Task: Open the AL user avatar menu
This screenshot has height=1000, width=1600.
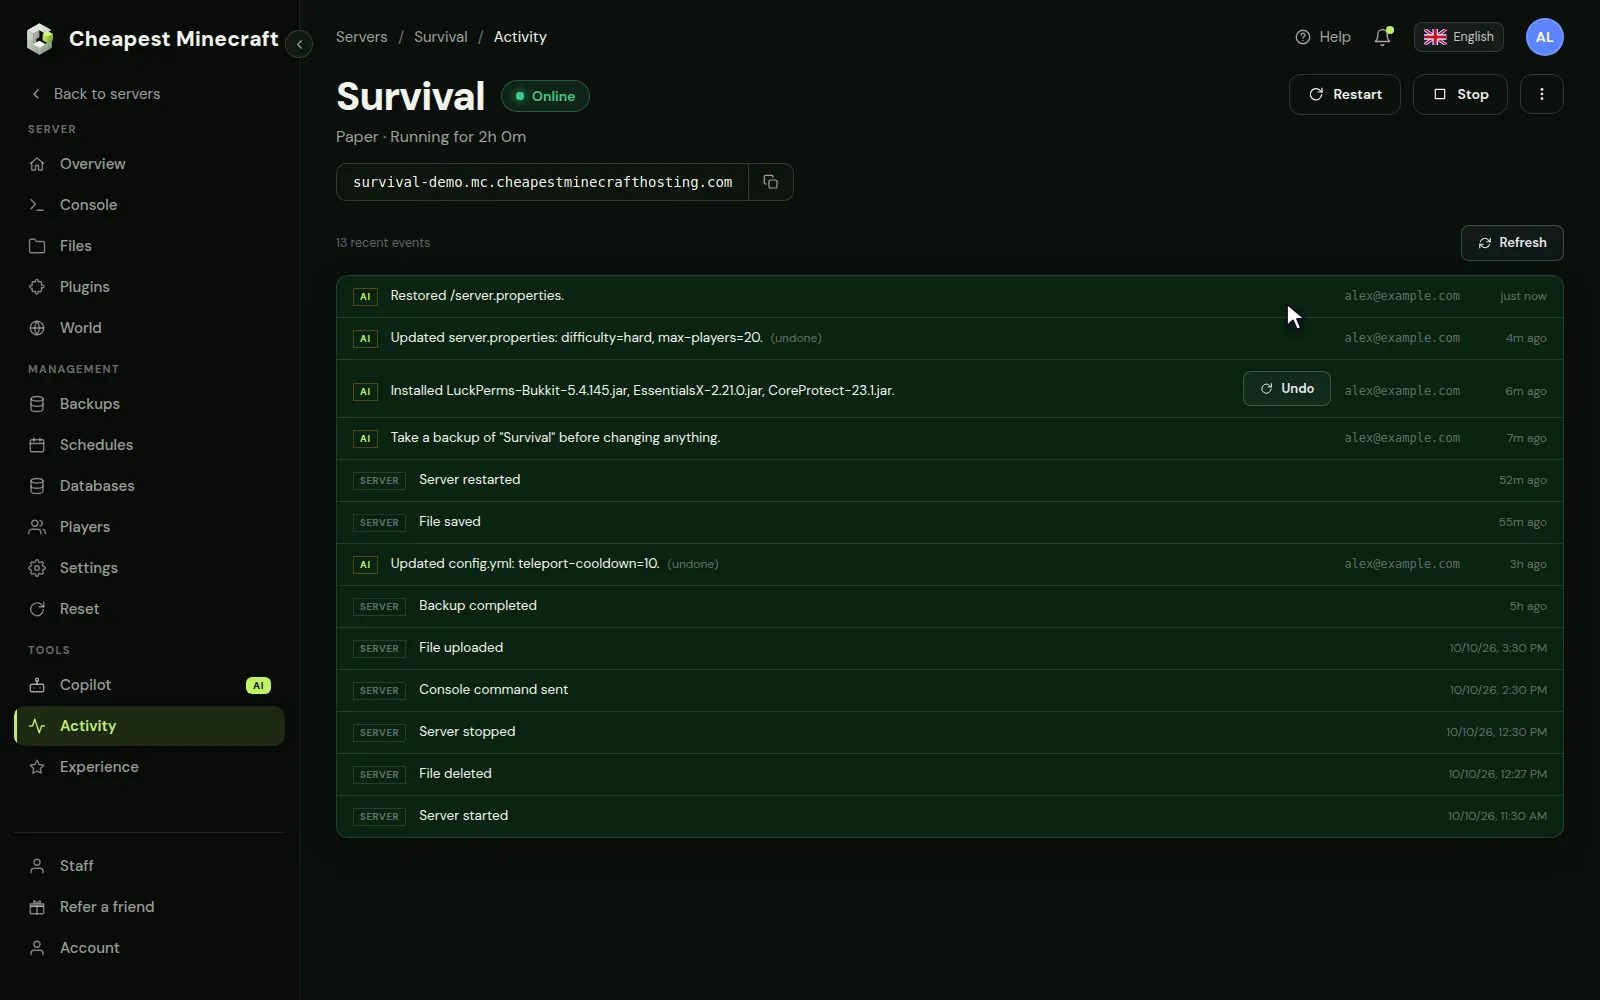Action: pos(1545,37)
